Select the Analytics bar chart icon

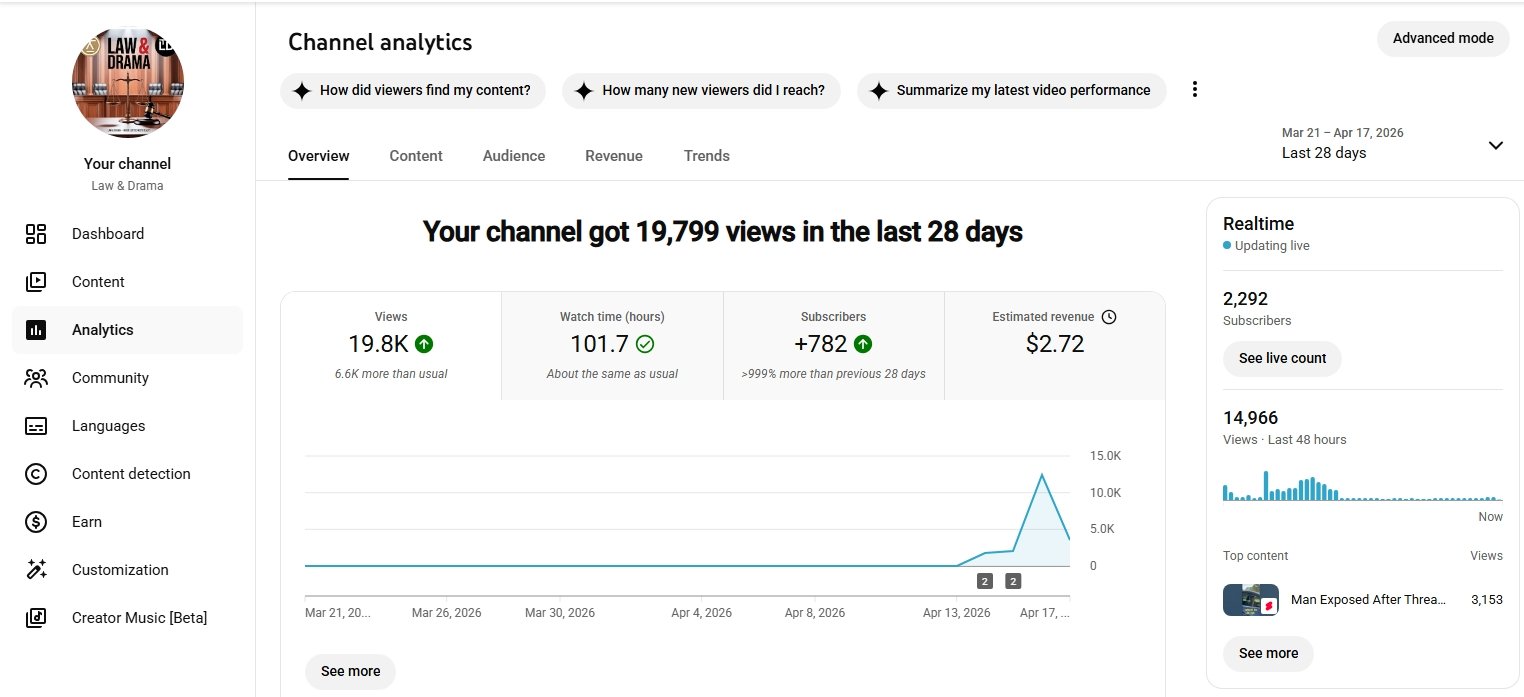pyautogui.click(x=36, y=330)
